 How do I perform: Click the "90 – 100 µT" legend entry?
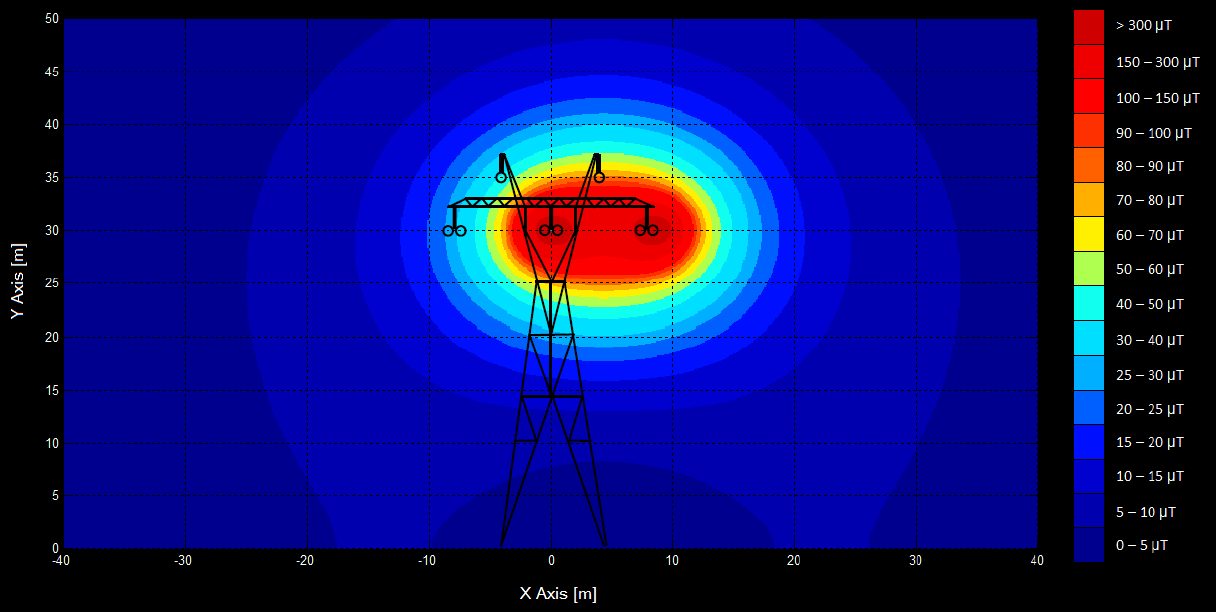pyautogui.click(x=1089, y=132)
